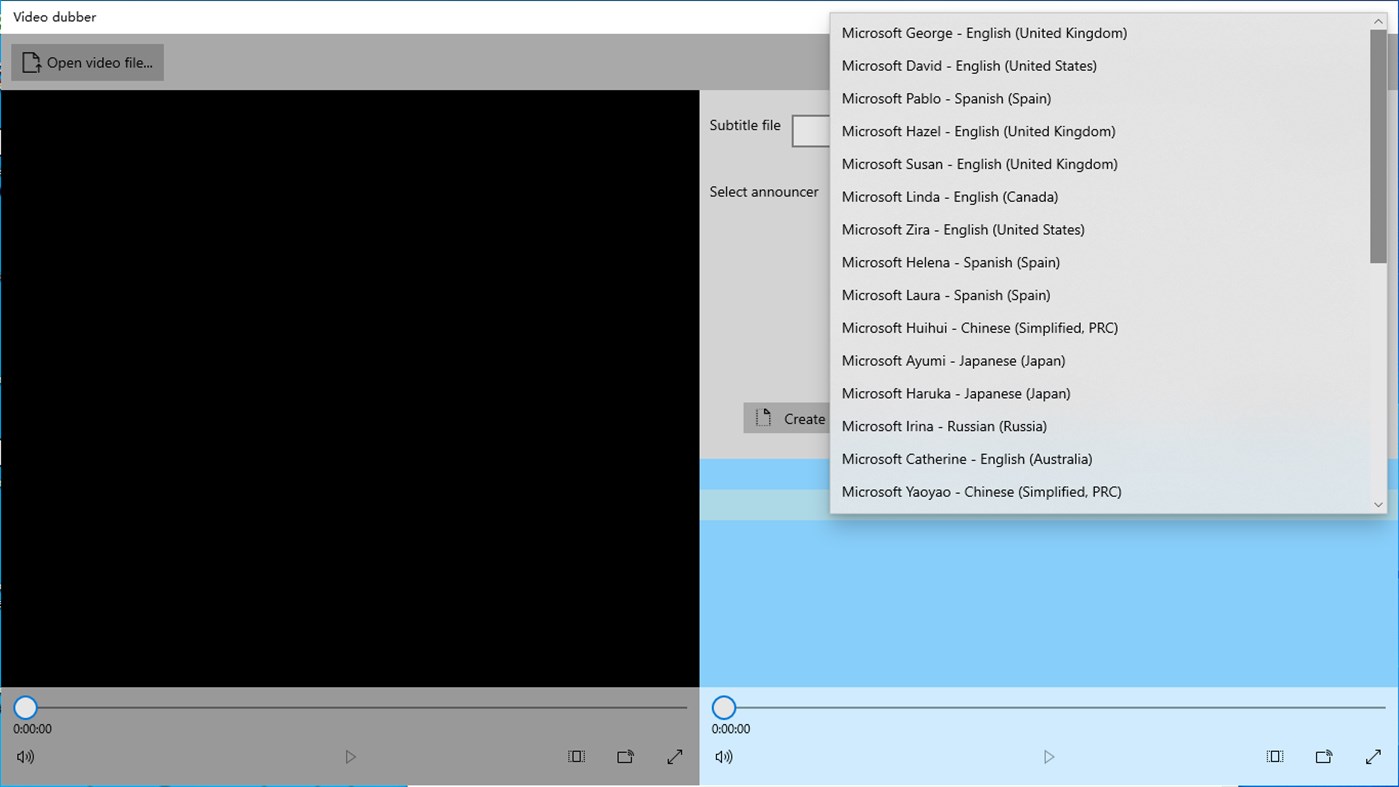1399x787 pixels.
Task: Play the dubbed video
Action: click(x=1048, y=756)
